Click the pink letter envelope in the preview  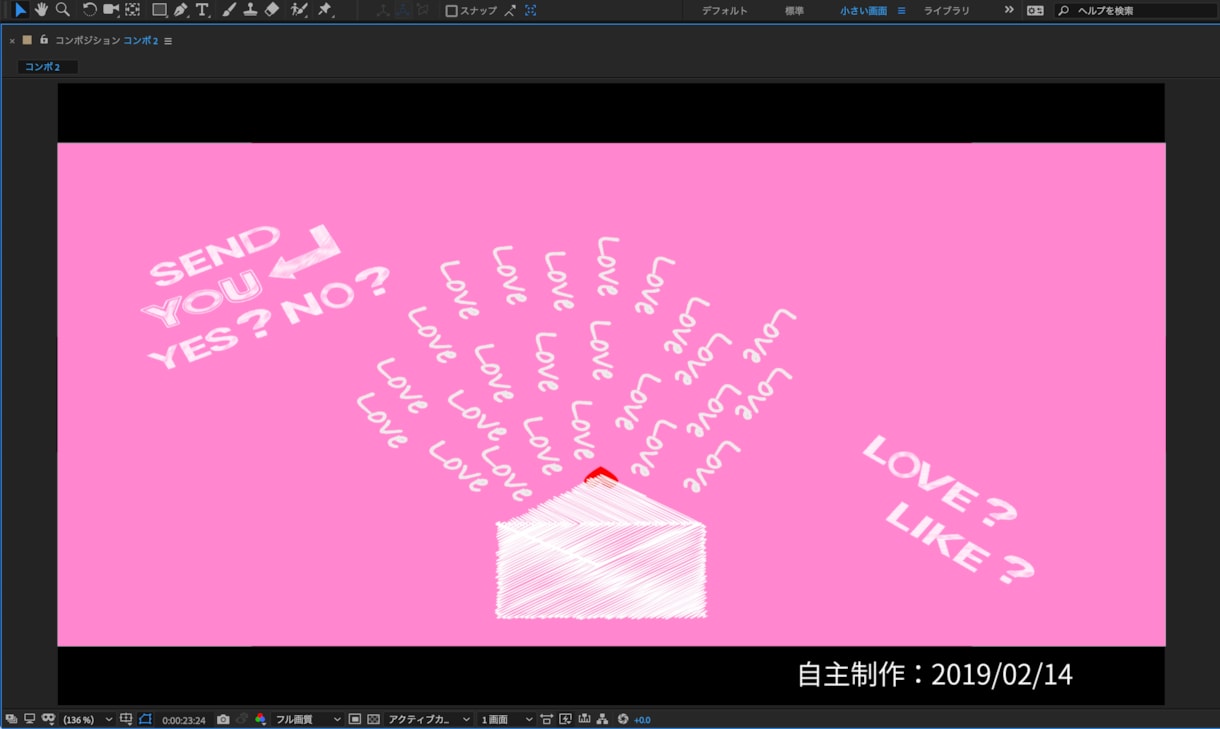[602, 544]
